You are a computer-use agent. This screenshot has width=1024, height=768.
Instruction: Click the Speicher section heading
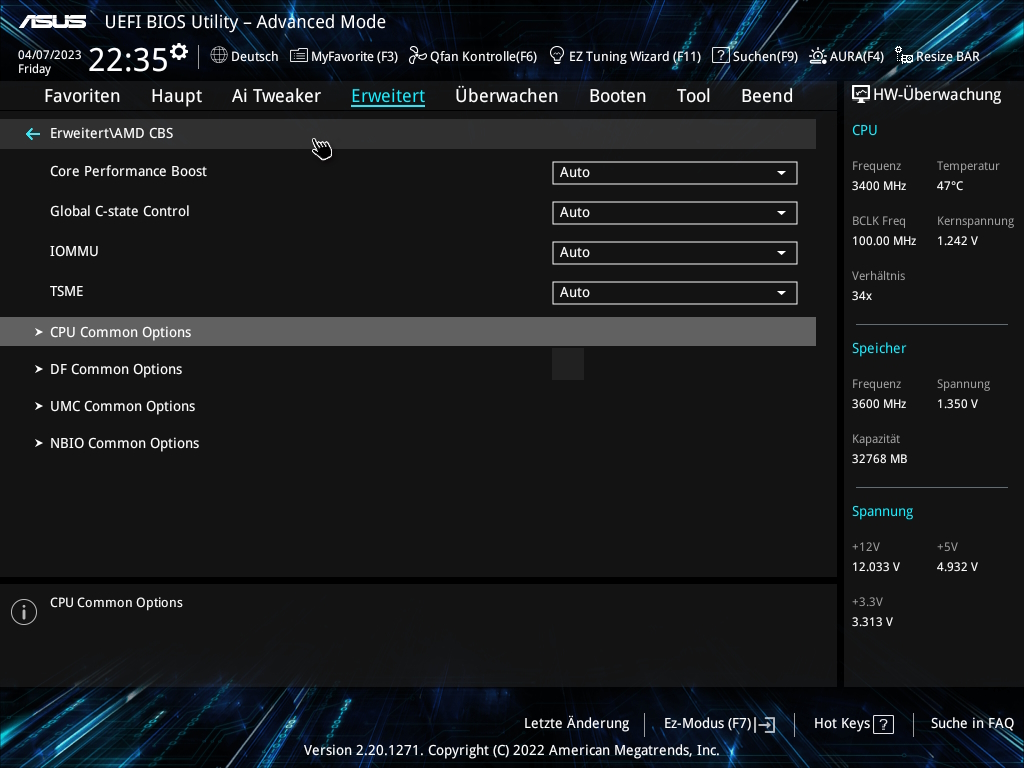(878, 348)
